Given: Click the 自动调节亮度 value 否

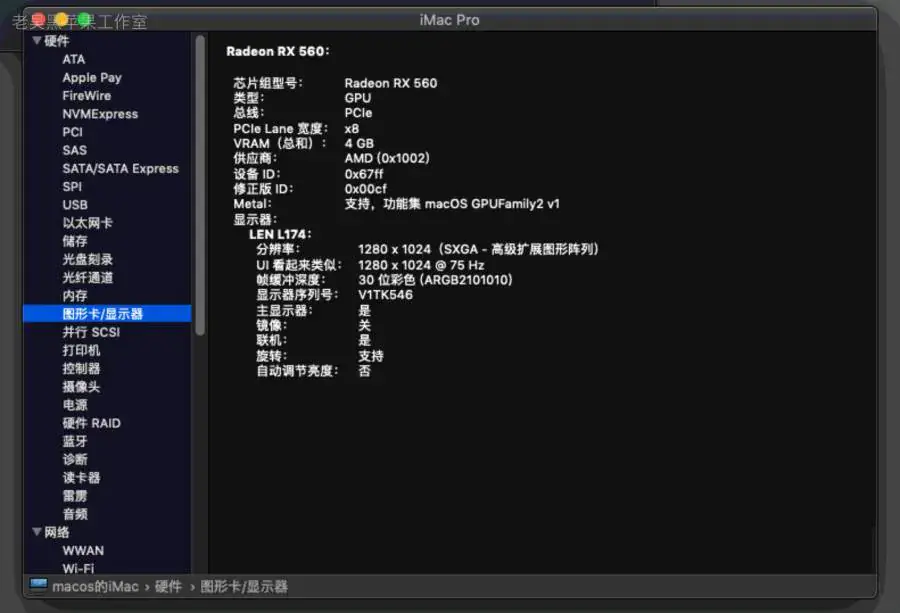Looking at the screenshot, I should pos(364,371).
